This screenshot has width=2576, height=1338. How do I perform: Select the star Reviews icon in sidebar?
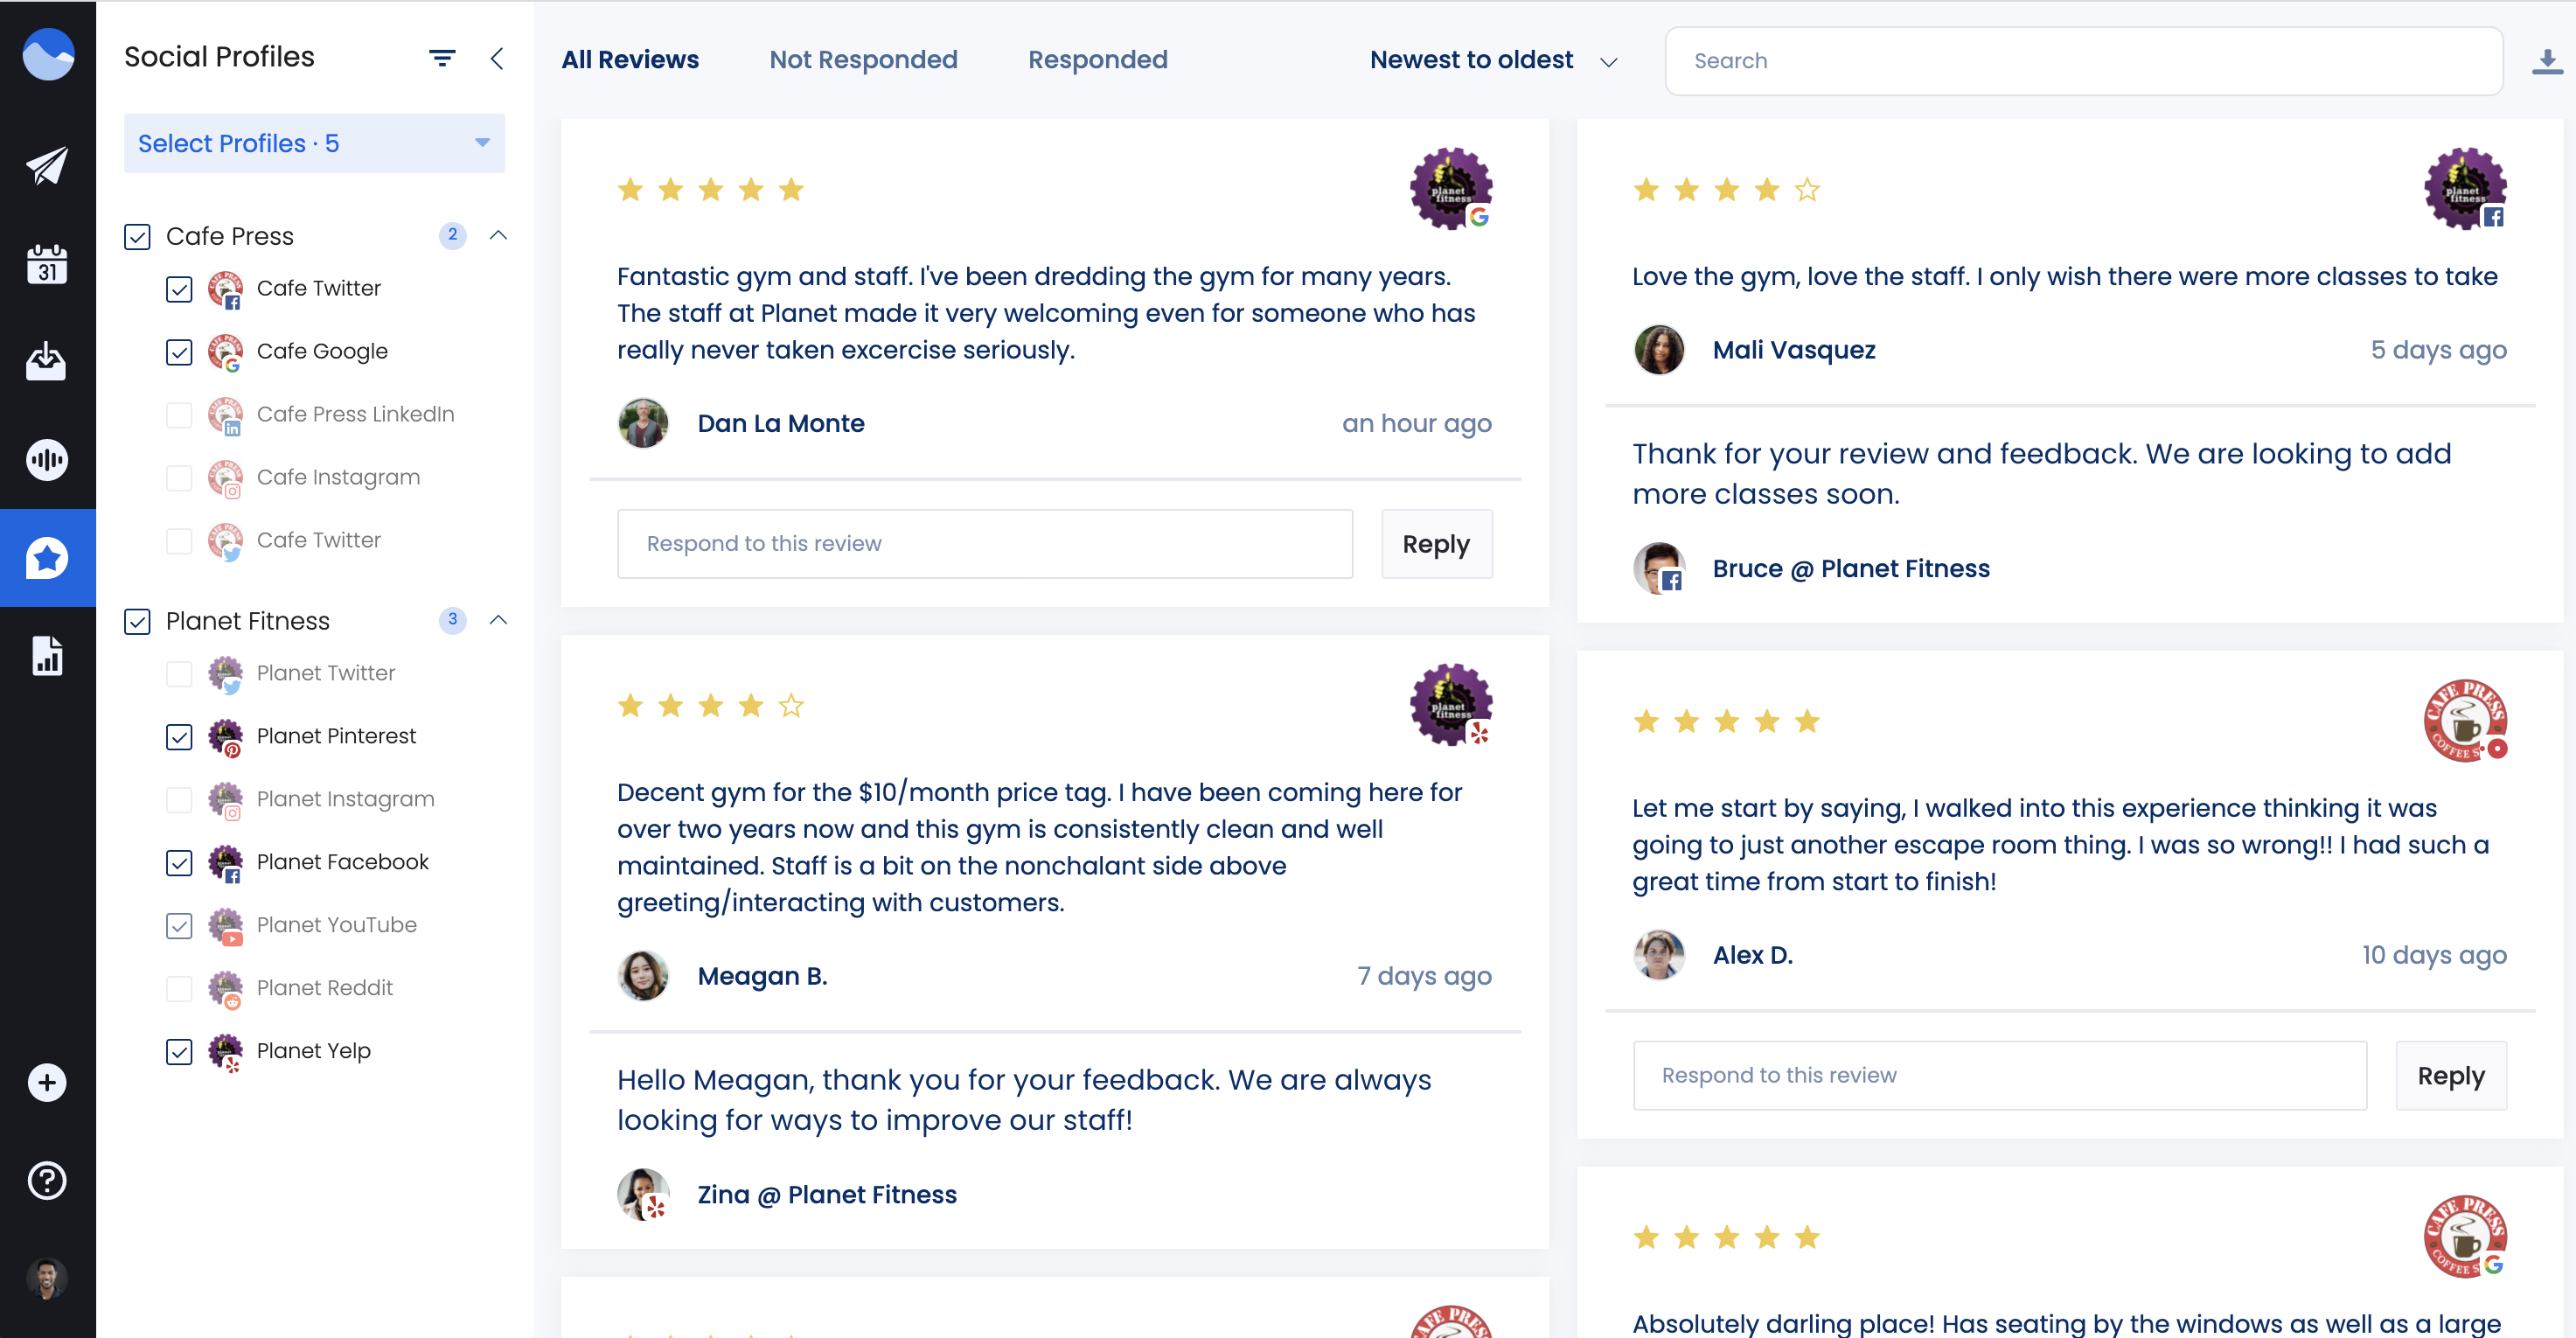coord(47,557)
